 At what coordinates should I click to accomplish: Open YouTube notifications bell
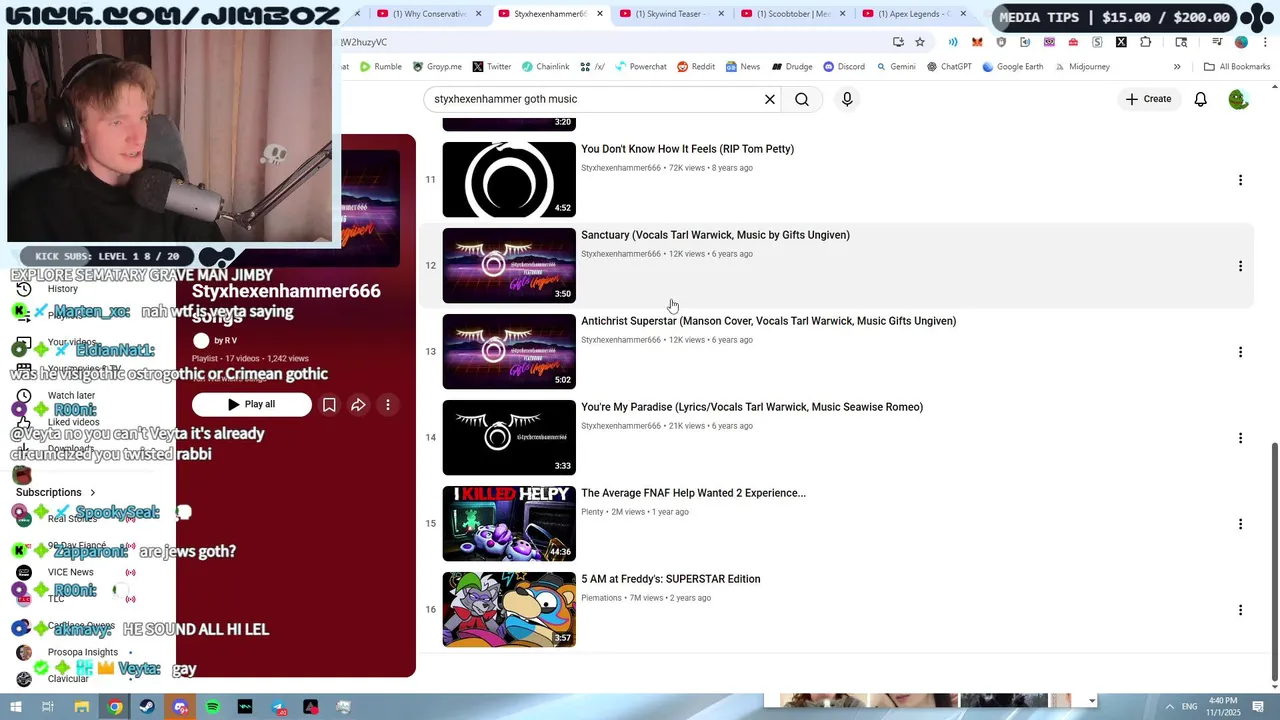(1200, 99)
